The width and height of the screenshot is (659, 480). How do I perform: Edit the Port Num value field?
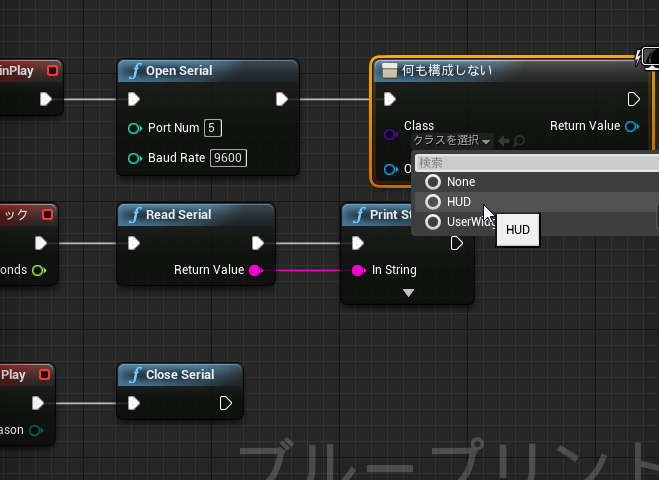click(x=213, y=128)
